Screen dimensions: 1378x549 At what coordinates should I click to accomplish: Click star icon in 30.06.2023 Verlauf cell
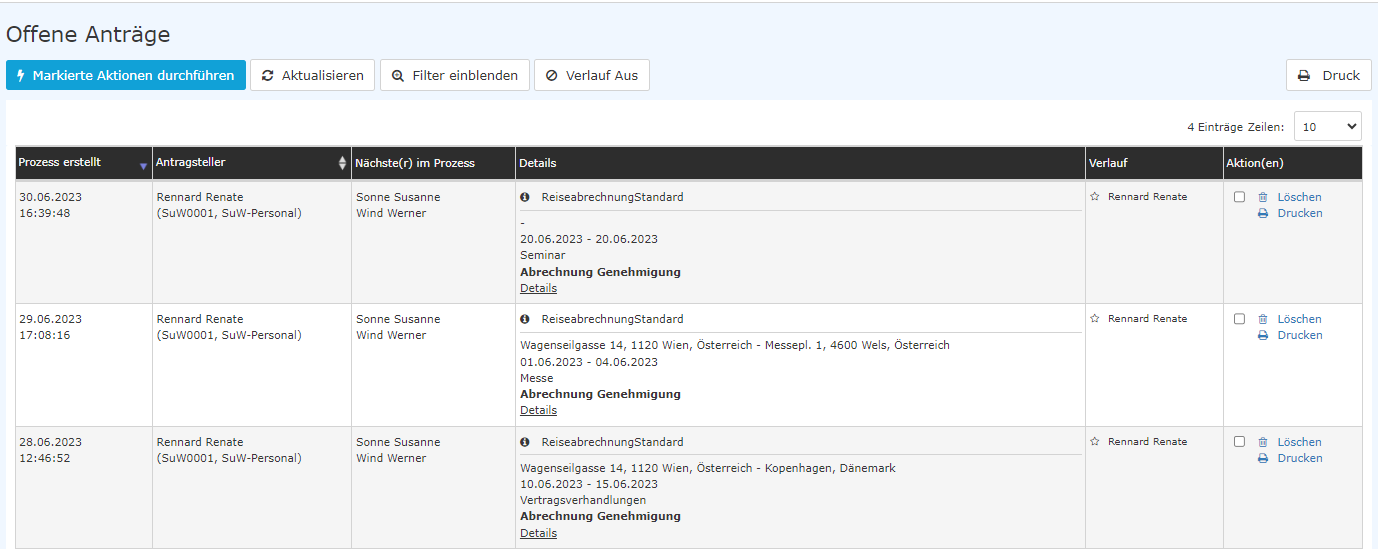(1094, 197)
